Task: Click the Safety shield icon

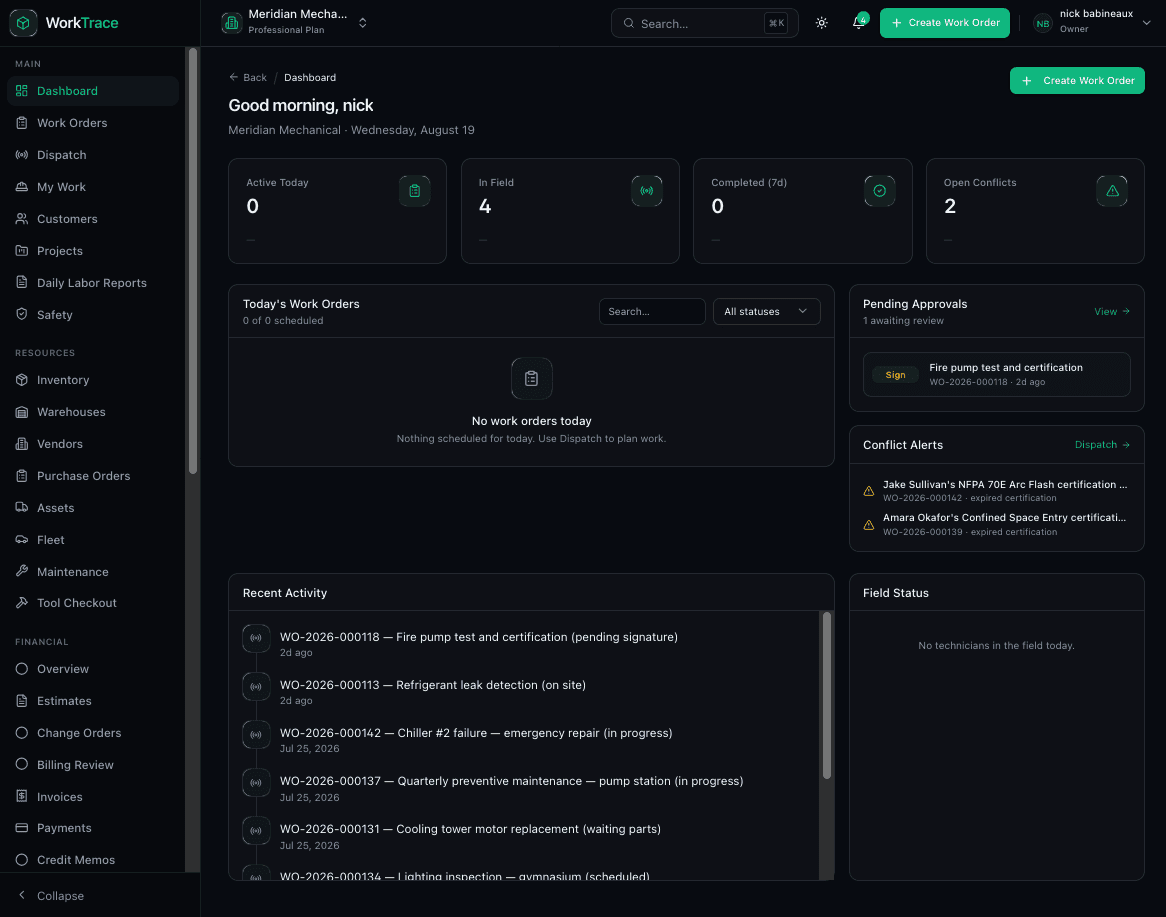Action: coord(22,314)
